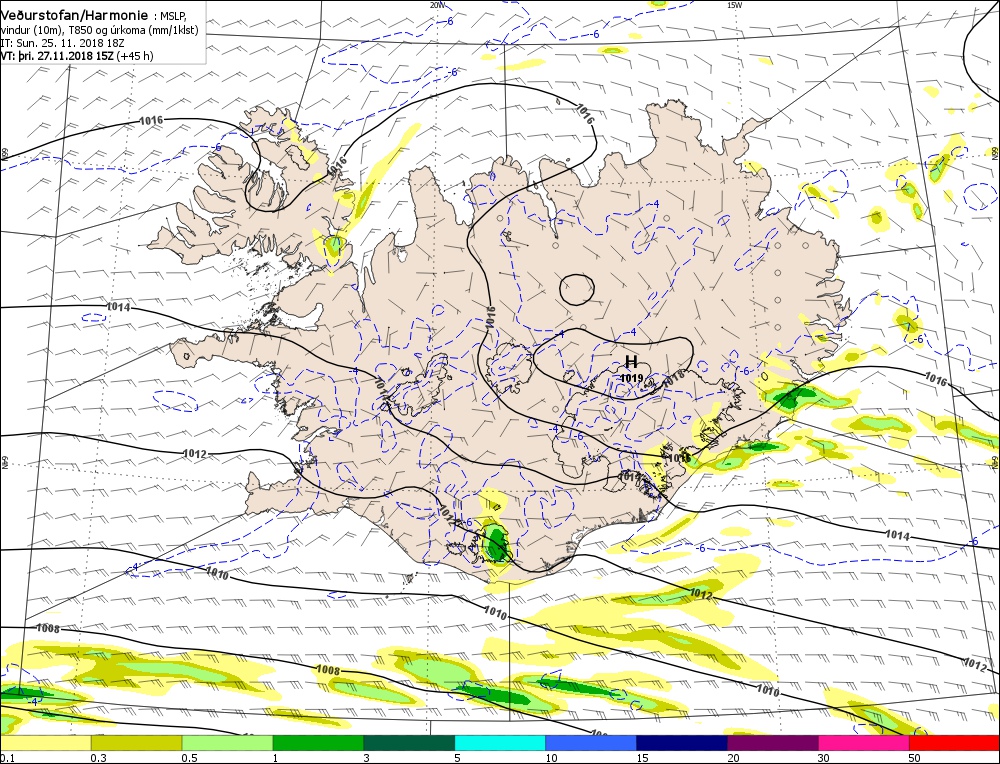Click the legend value label 15
Viewport: 1000px width, 764px height.
coord(642,758)
